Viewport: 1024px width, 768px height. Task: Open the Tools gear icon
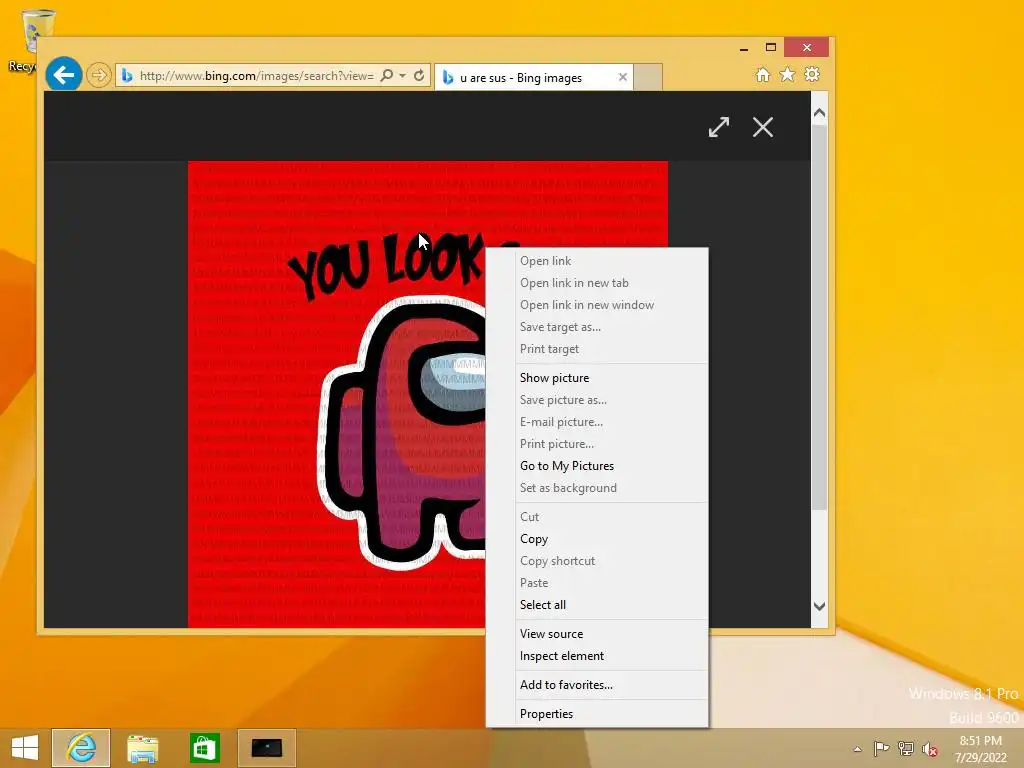(x=812, y=74)
